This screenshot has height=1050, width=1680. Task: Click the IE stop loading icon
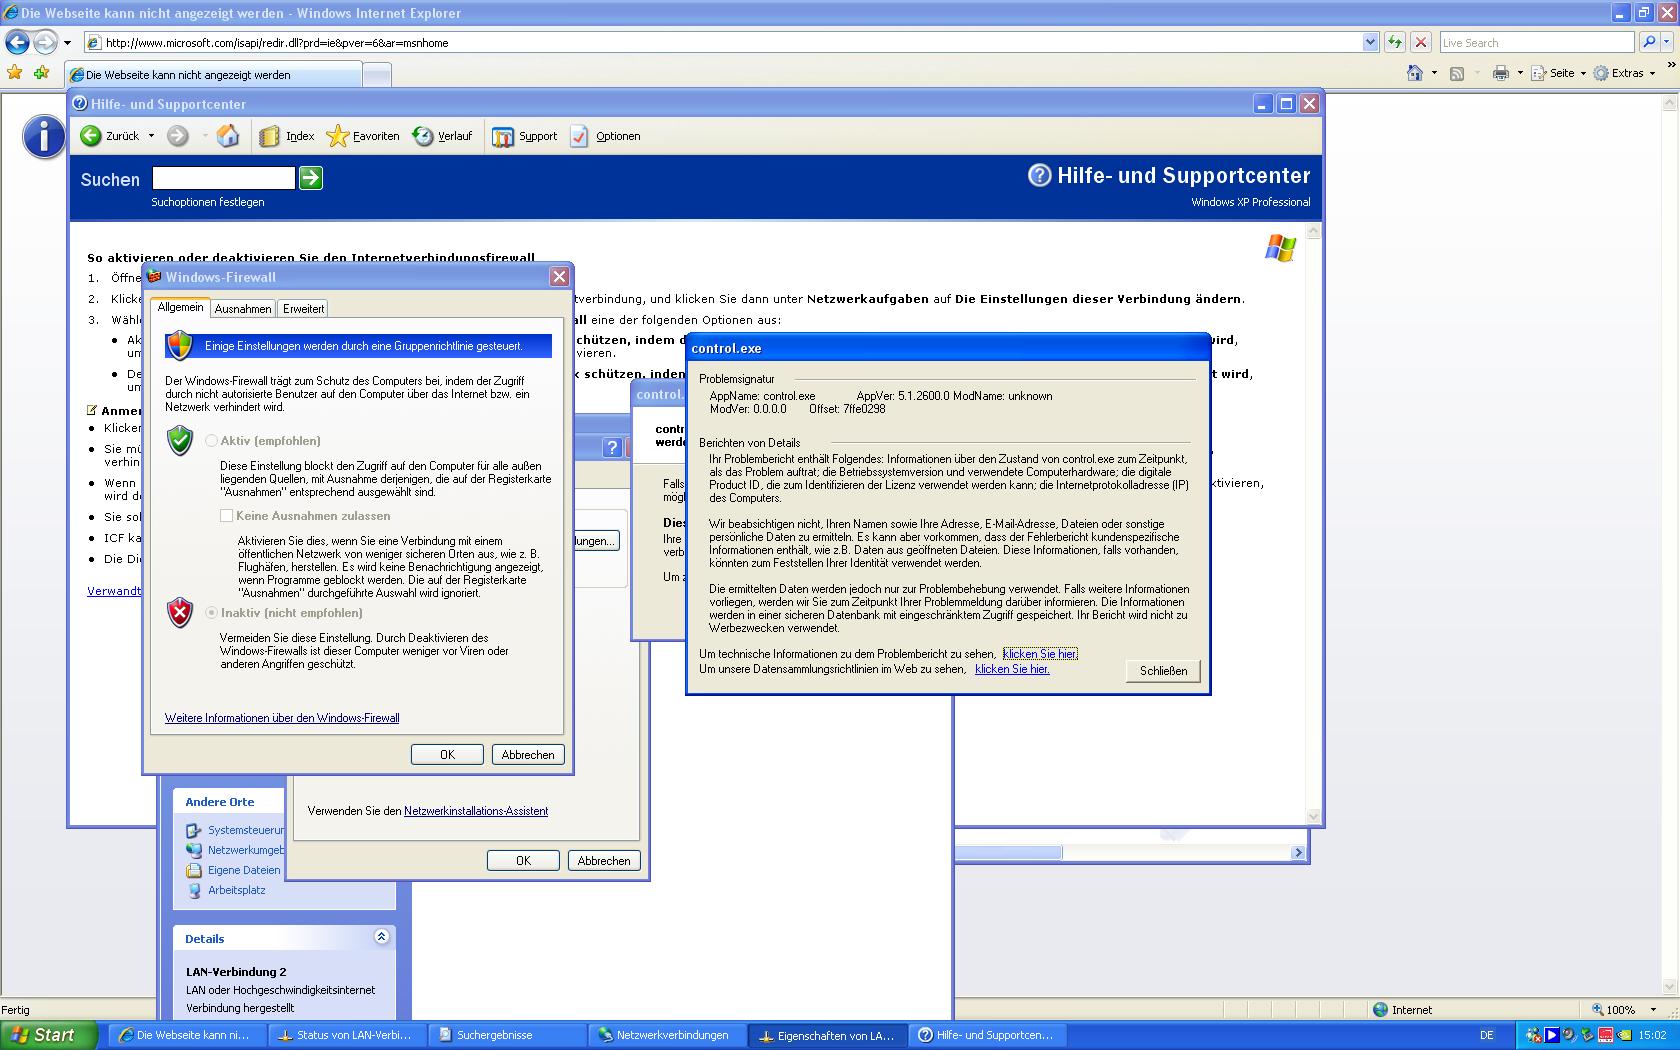[x=1420, y=42]
